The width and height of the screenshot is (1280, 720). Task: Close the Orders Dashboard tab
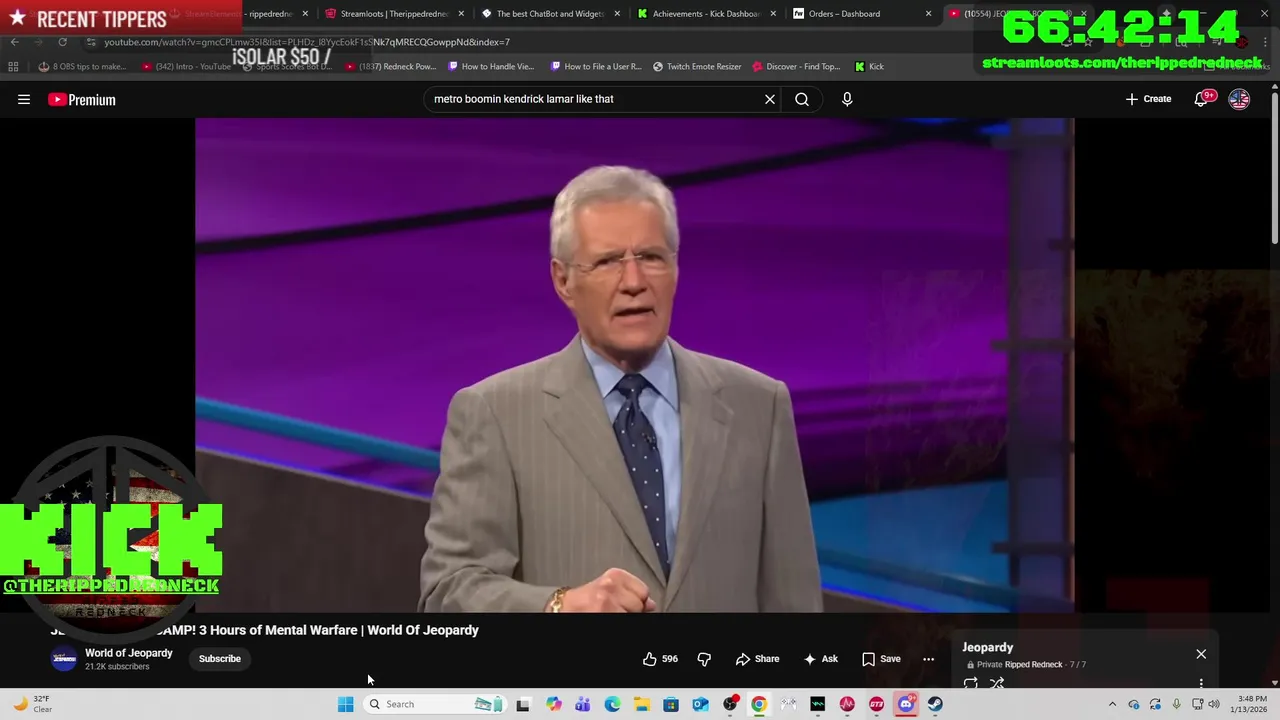coord(929,14)
